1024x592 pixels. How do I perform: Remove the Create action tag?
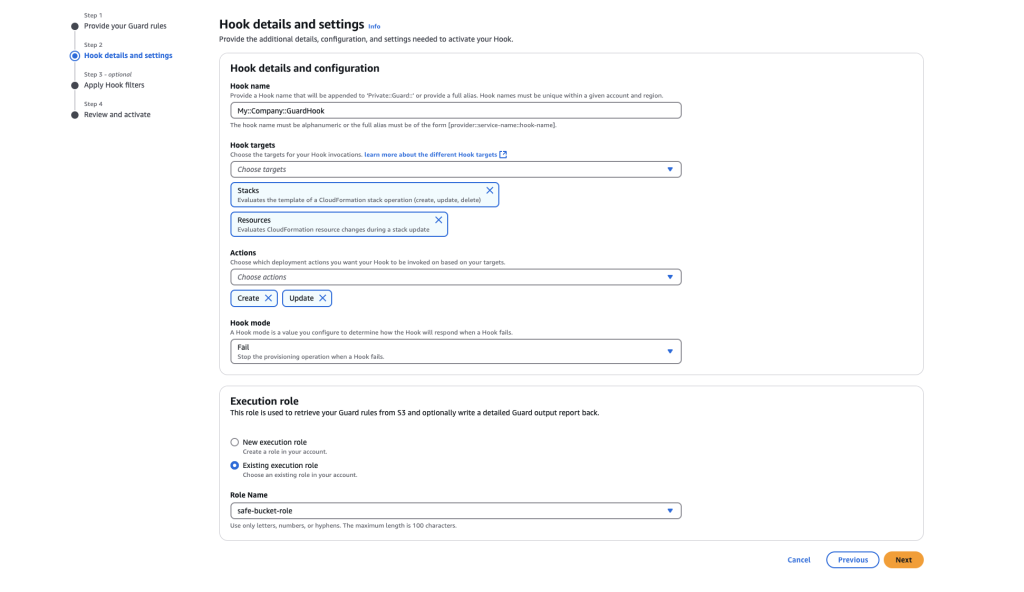[x=267, y=297]
